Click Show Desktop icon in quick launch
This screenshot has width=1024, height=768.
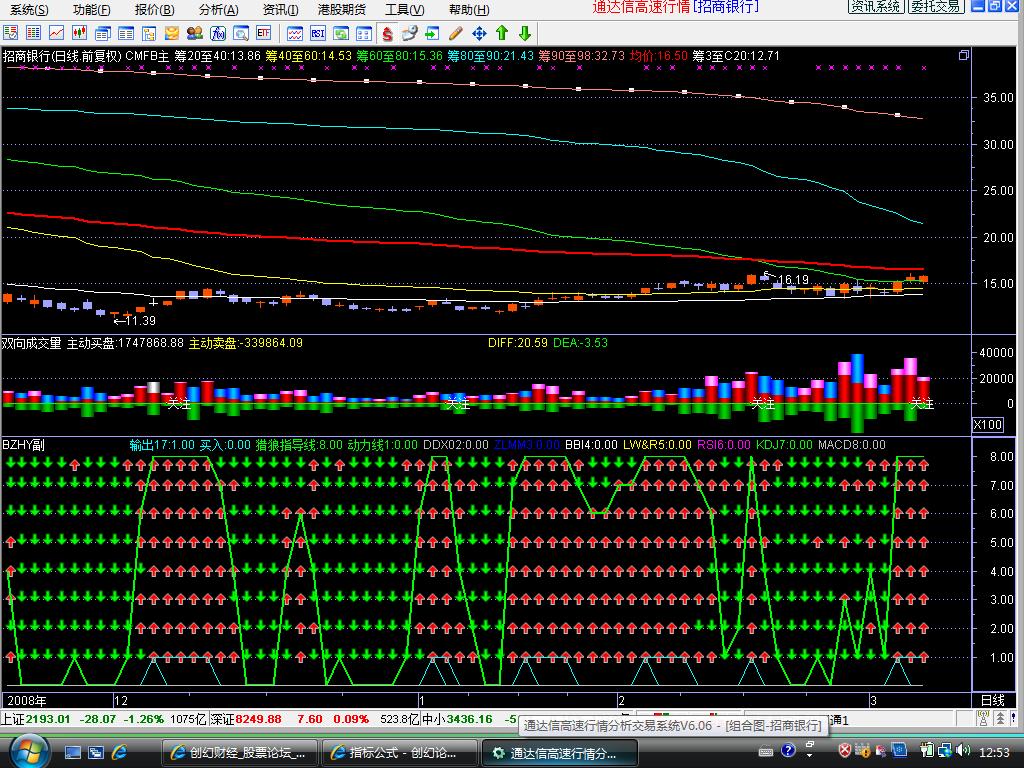[x=72, y=752]
